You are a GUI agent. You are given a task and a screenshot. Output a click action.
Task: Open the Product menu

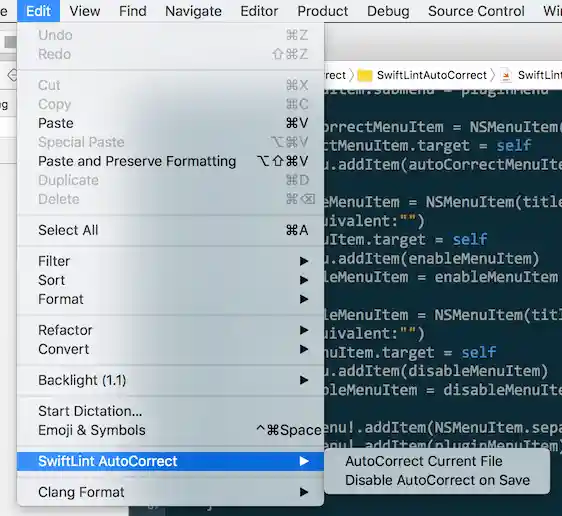323,11
